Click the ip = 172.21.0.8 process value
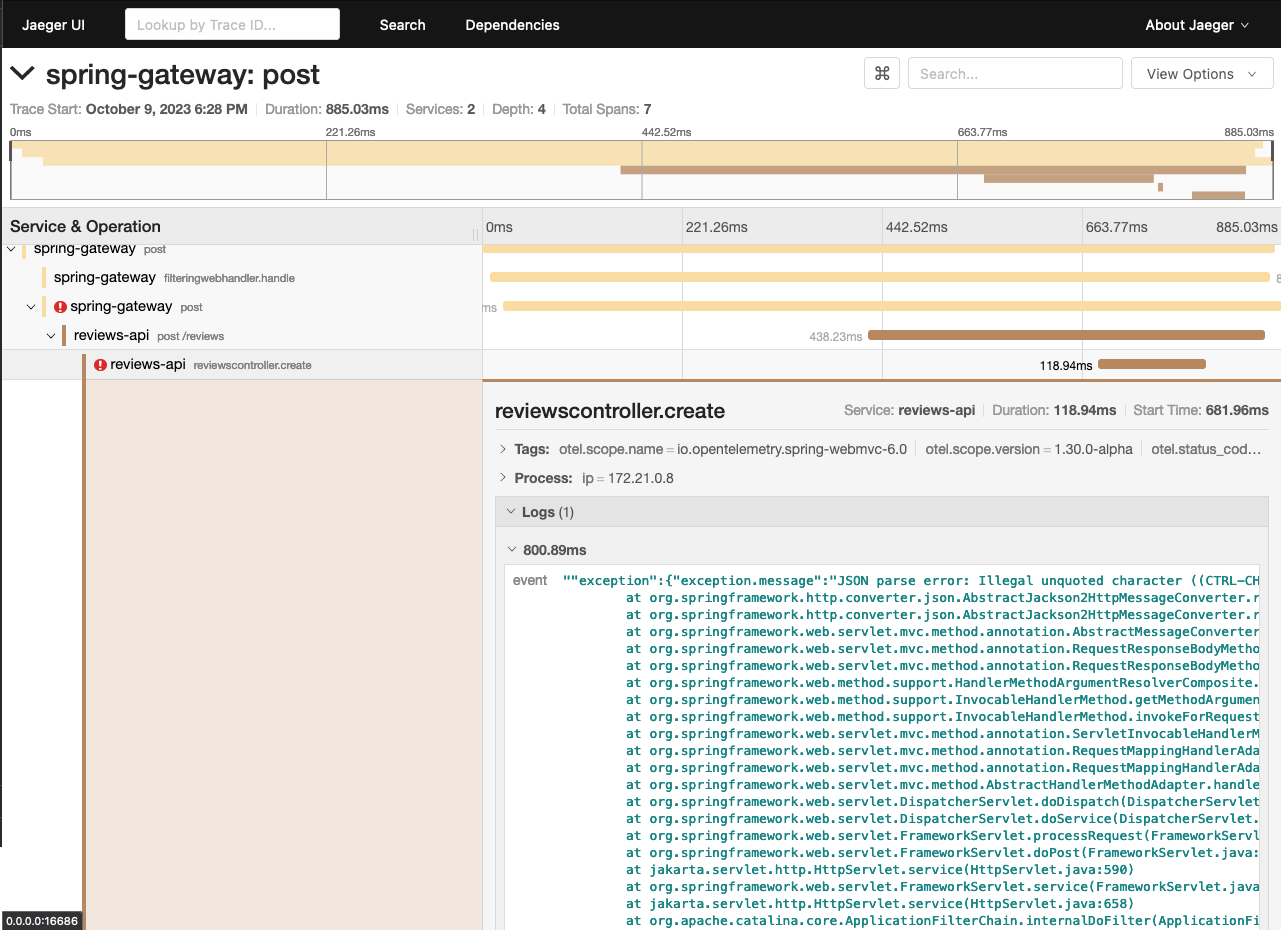Image resolution: width=1281 pixels, height=930 pixels. tap(628, 478)
